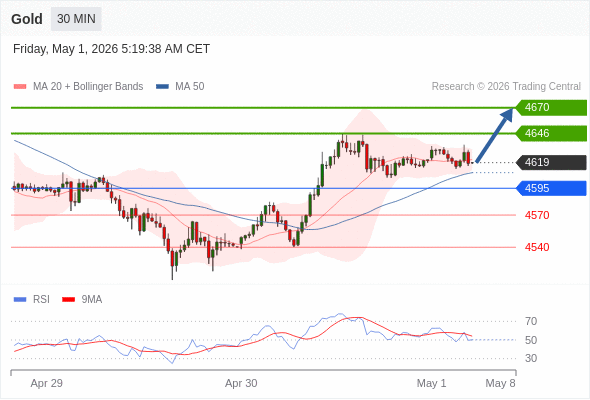Click the red 4570 support label
Screen dimensions: 590x400
click(x=537, y=215)
